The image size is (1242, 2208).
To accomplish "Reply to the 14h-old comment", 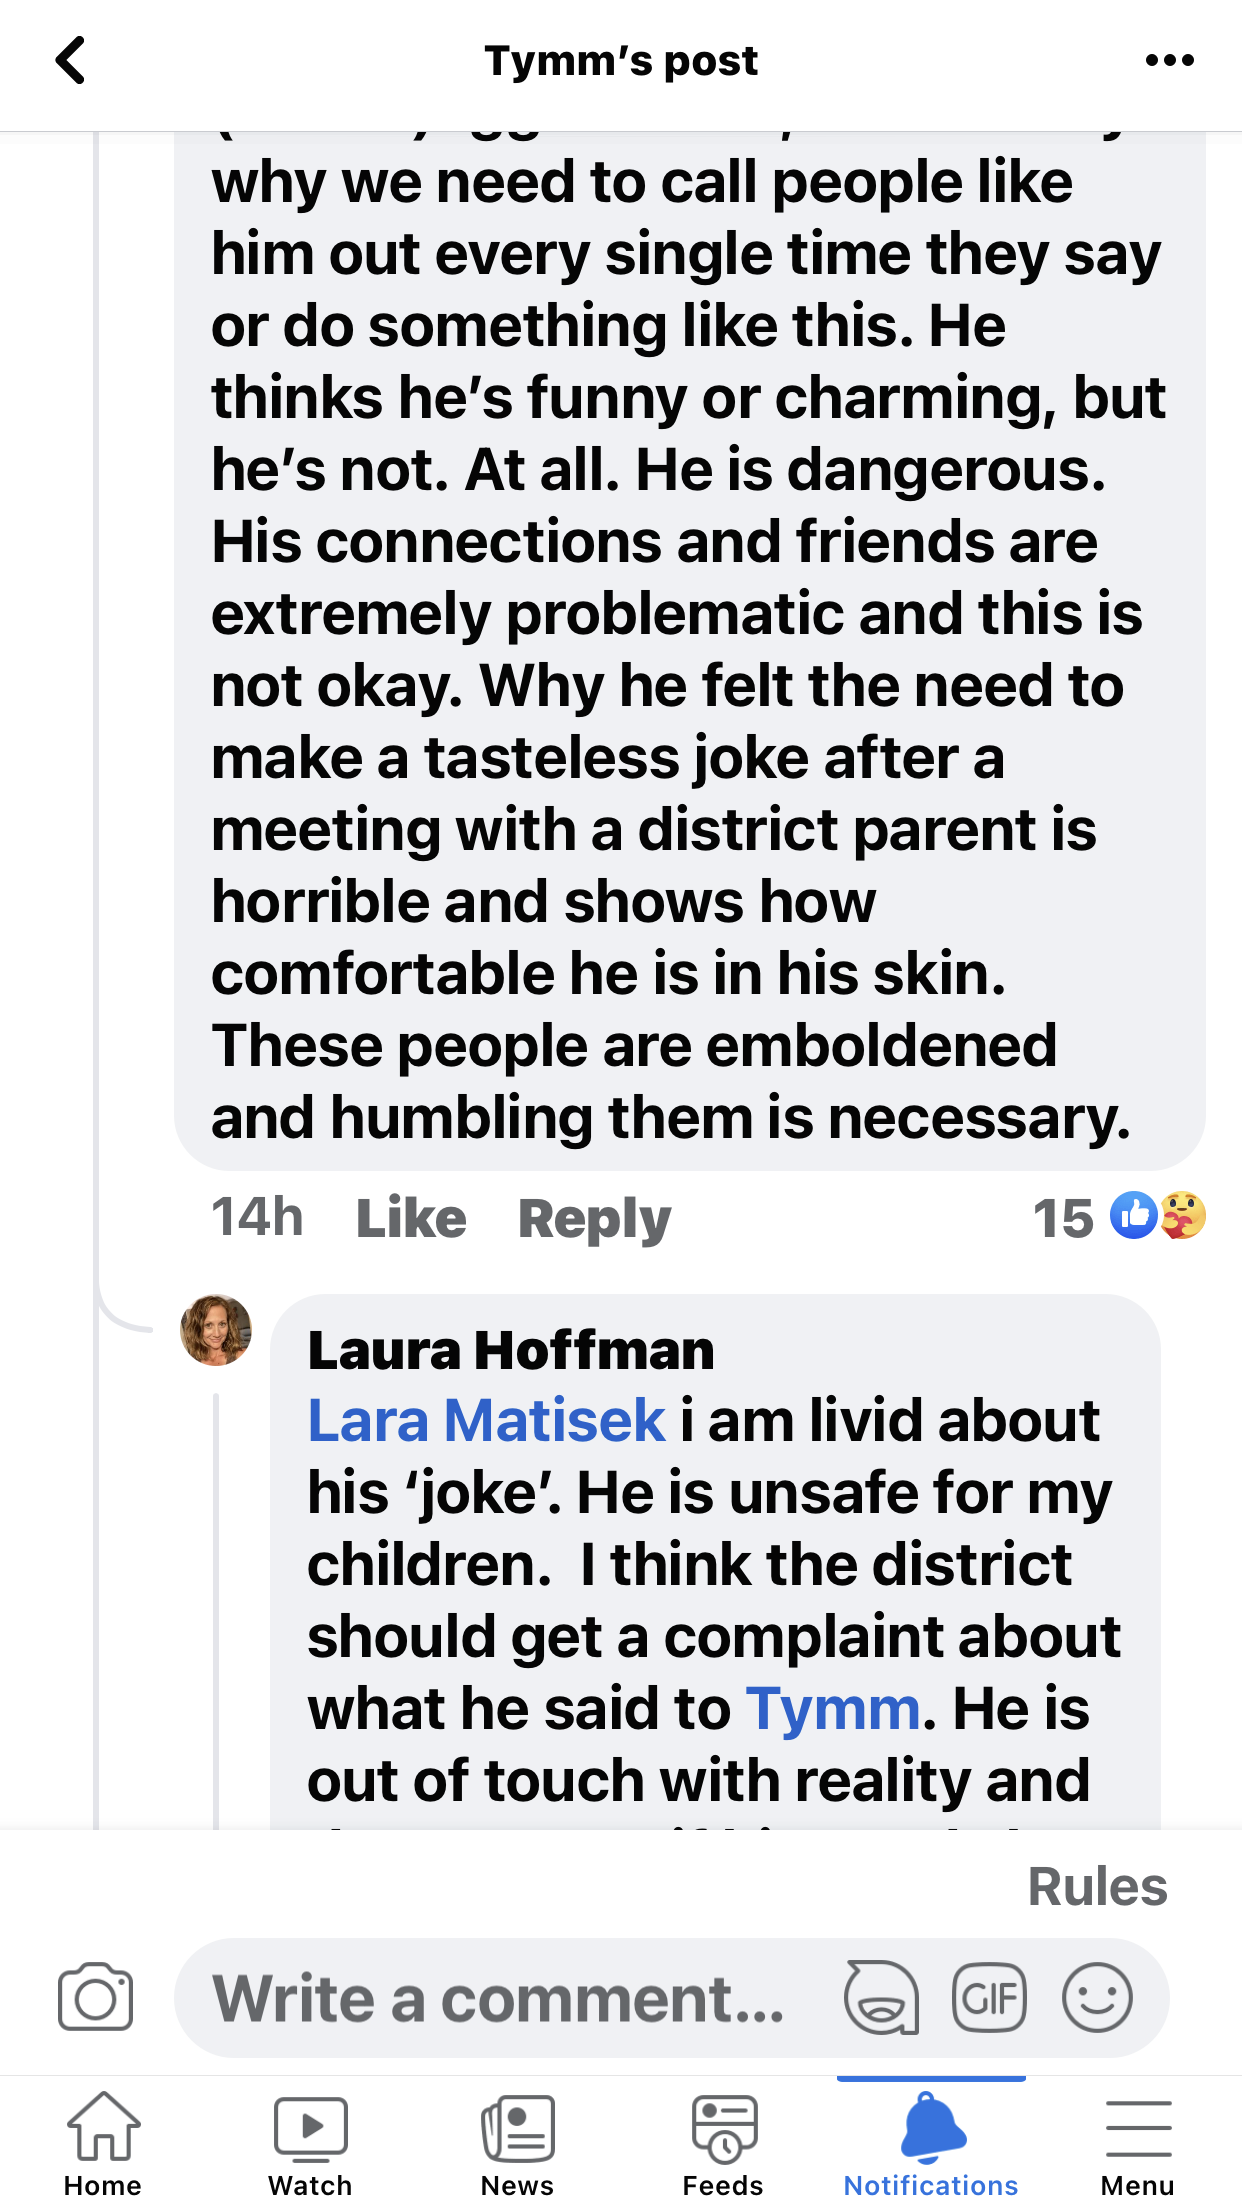I will tap(594, 1218).
